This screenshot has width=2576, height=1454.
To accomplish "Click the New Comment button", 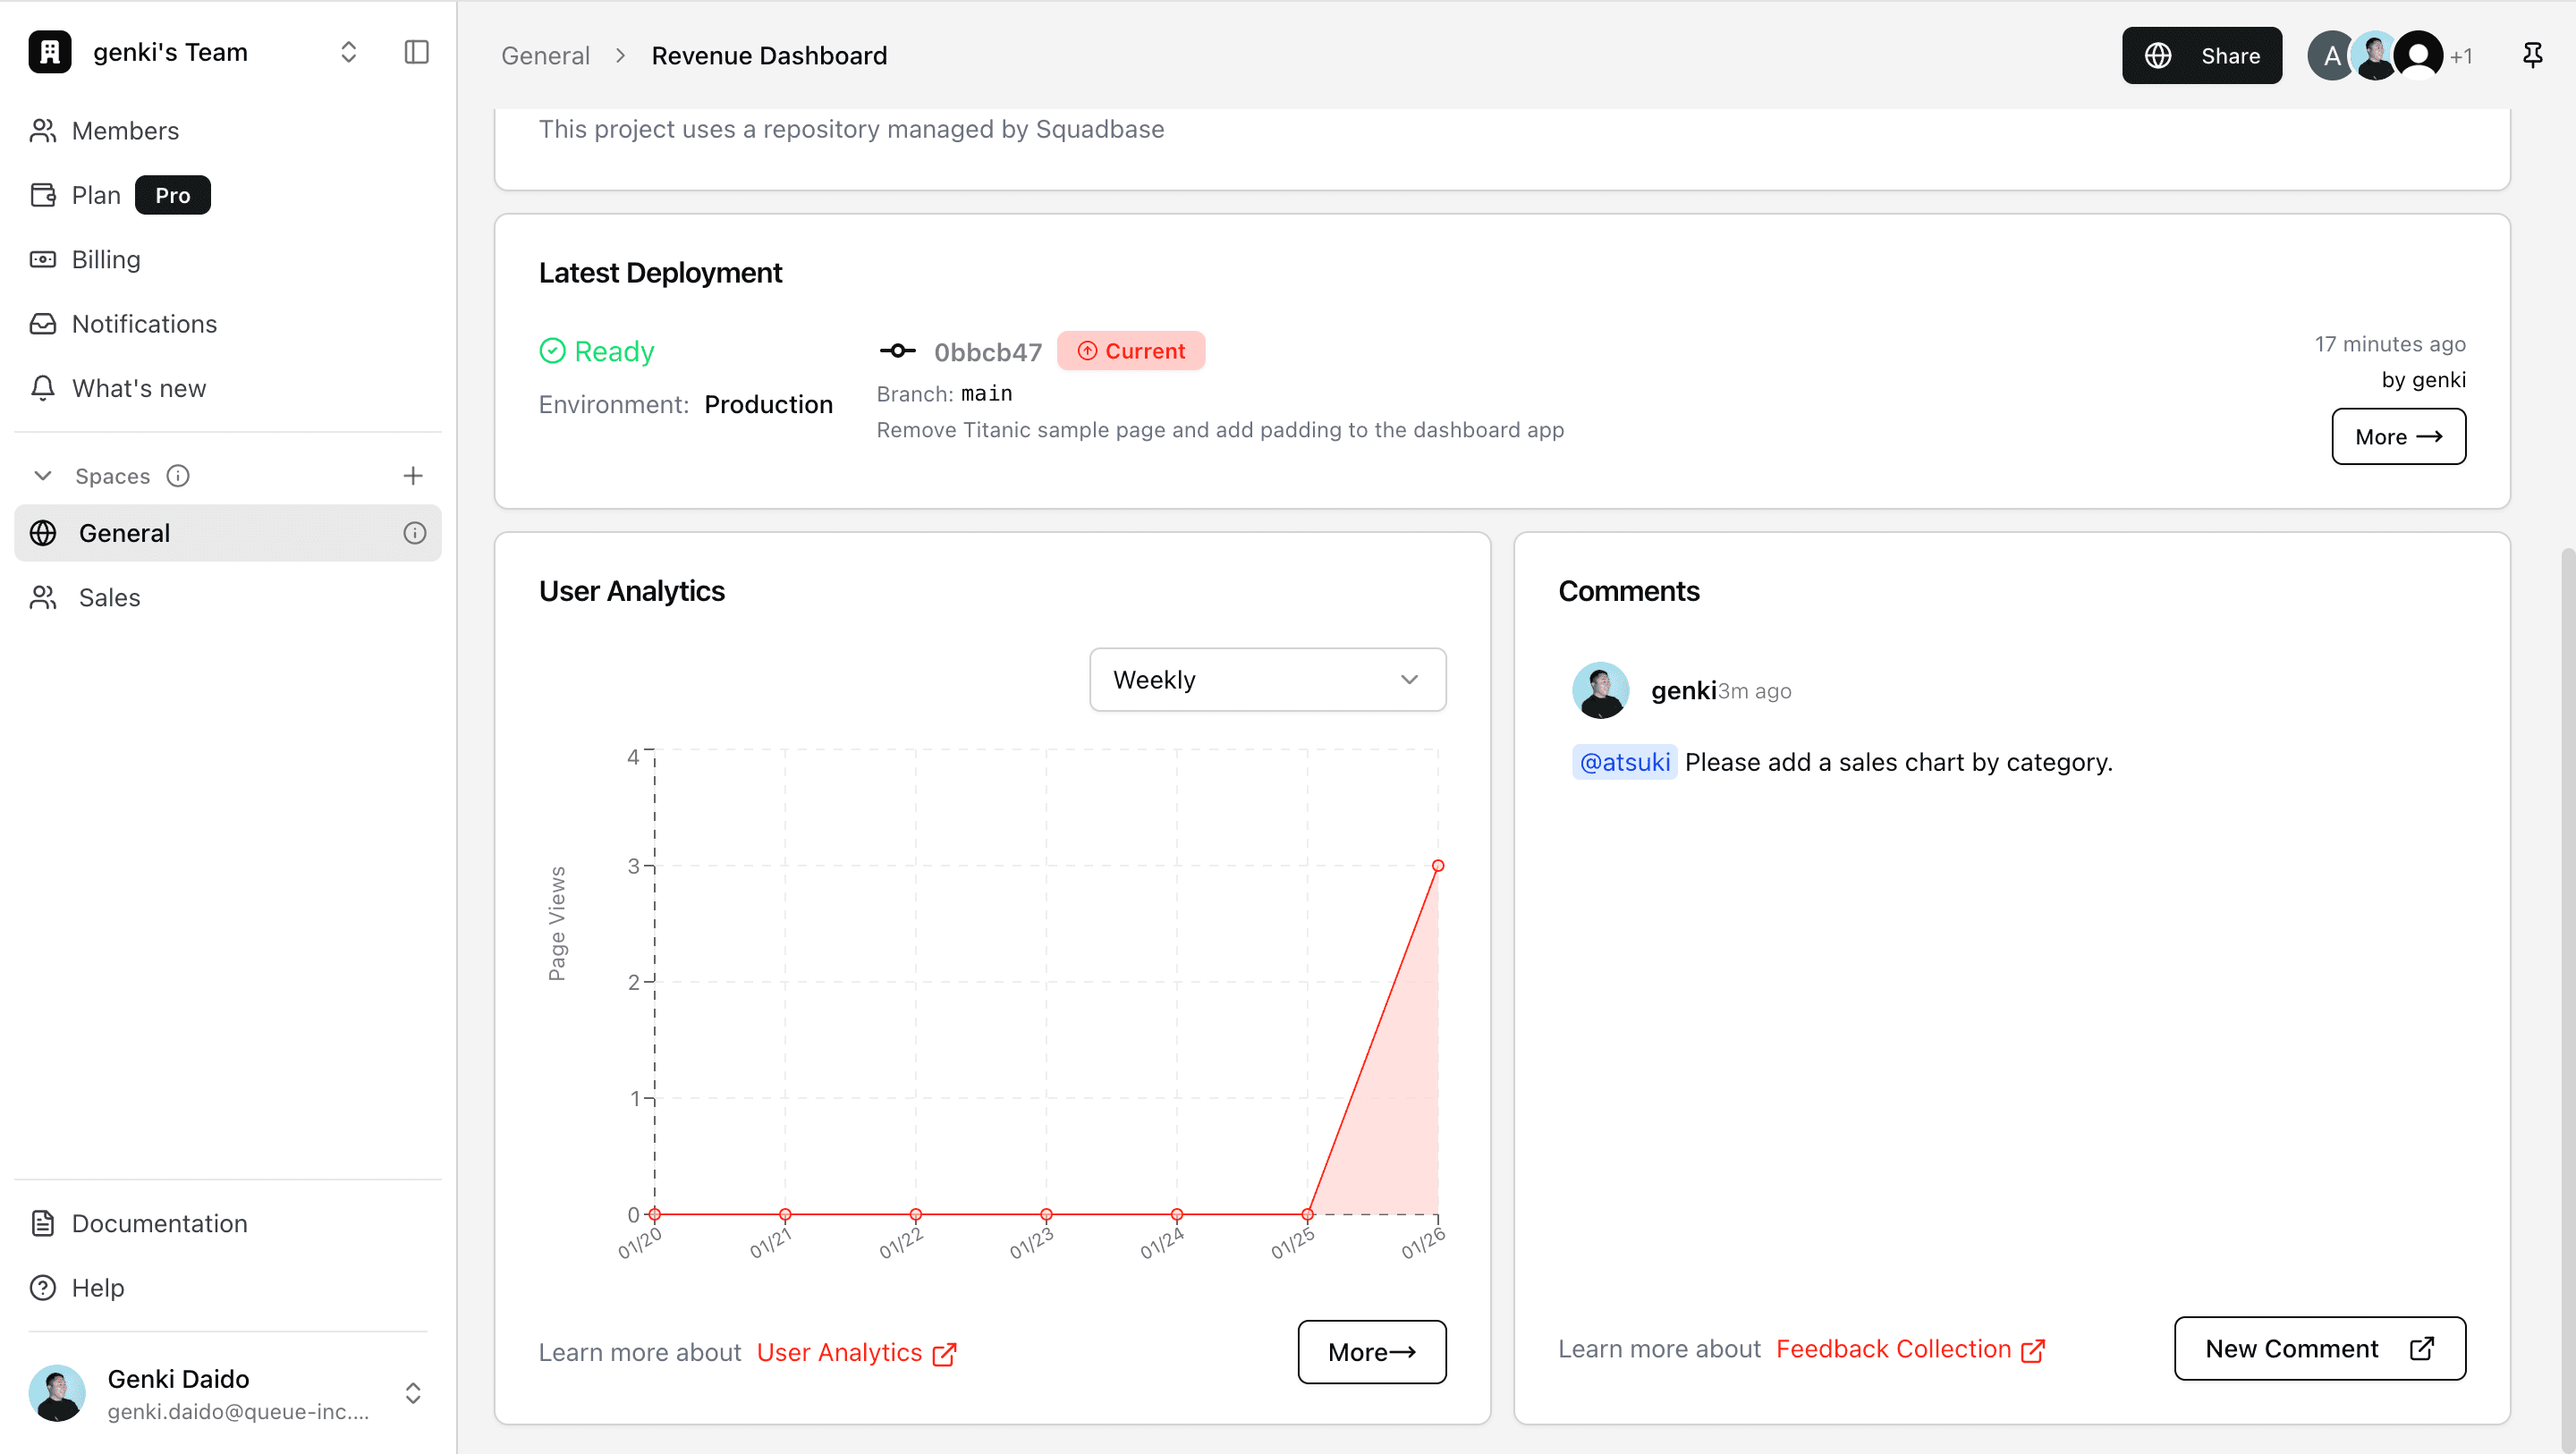I will tap(2319, 1349).
